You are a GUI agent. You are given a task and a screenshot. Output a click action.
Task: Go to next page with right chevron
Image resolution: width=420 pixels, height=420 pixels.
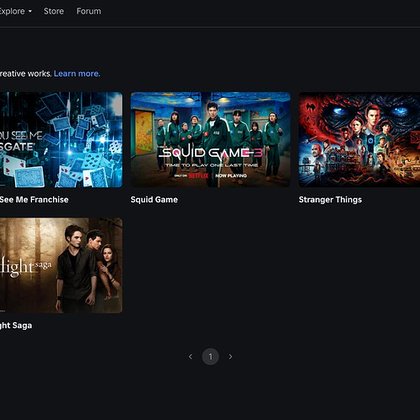tap(230, 357)
